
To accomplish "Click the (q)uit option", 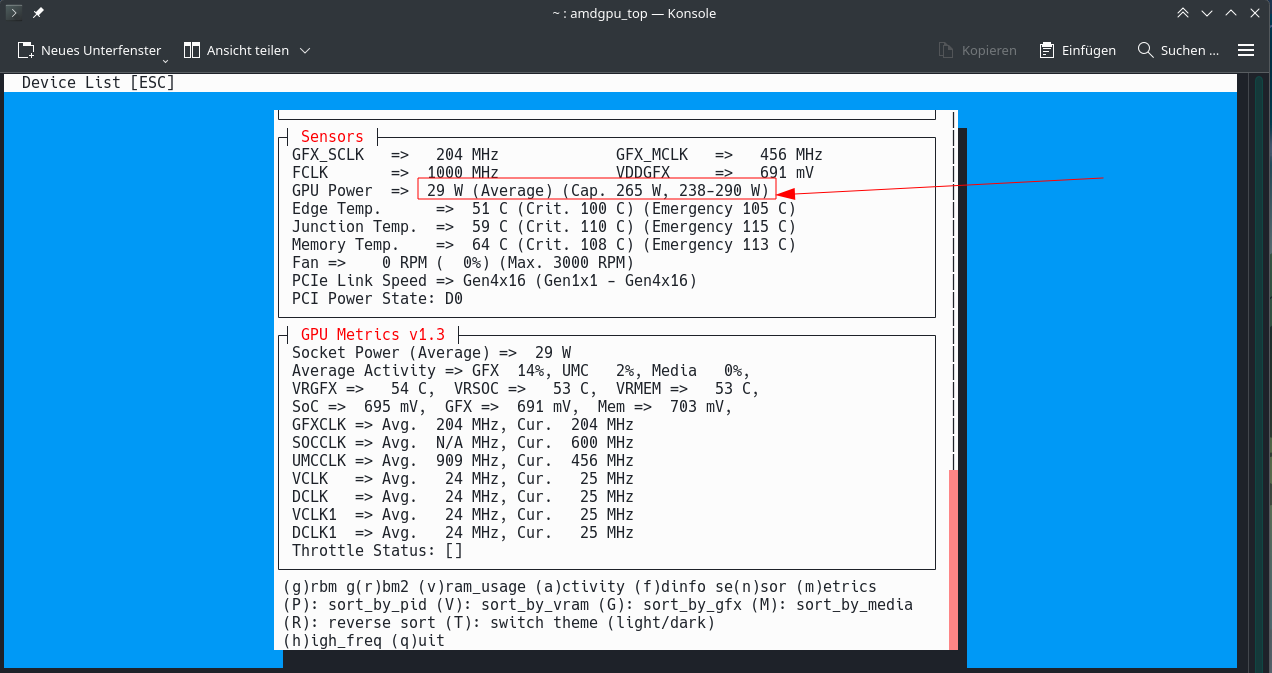I will [x=418, y=641].
